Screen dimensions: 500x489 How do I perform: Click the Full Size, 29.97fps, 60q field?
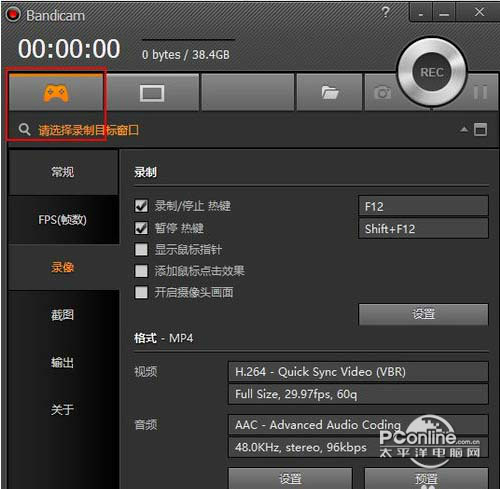(358, 394)
